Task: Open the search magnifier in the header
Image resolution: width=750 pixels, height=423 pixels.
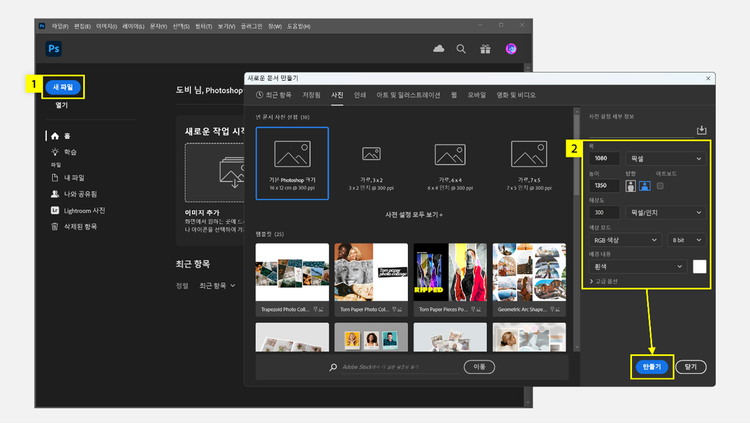Action: tap(461, 49)
